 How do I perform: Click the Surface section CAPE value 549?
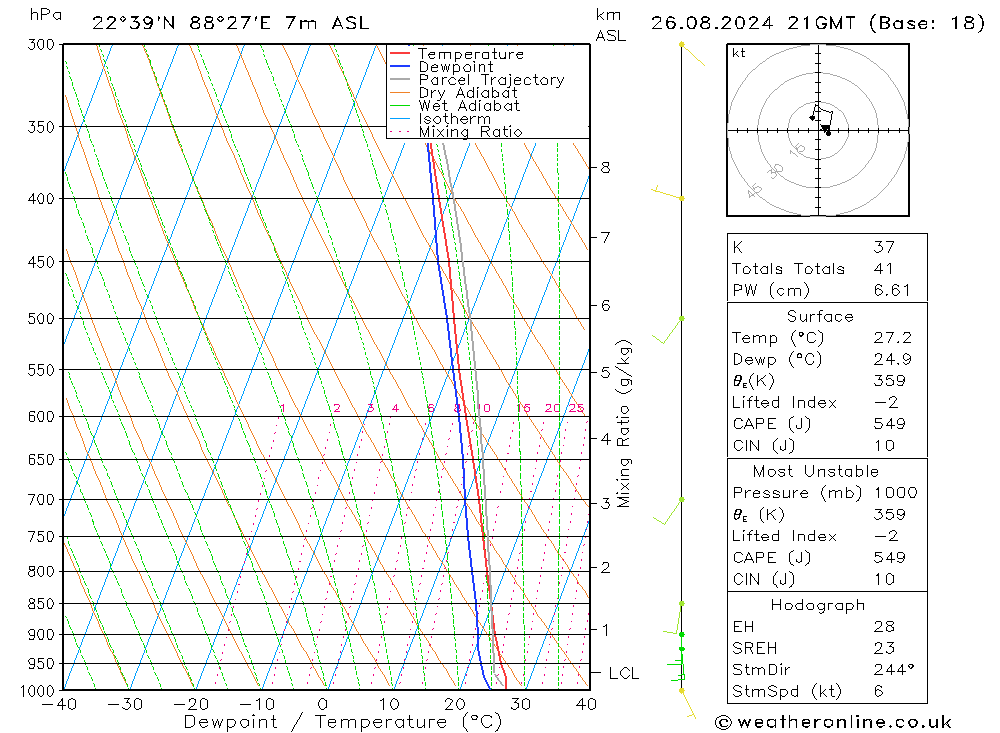click(x=890, y=424)
